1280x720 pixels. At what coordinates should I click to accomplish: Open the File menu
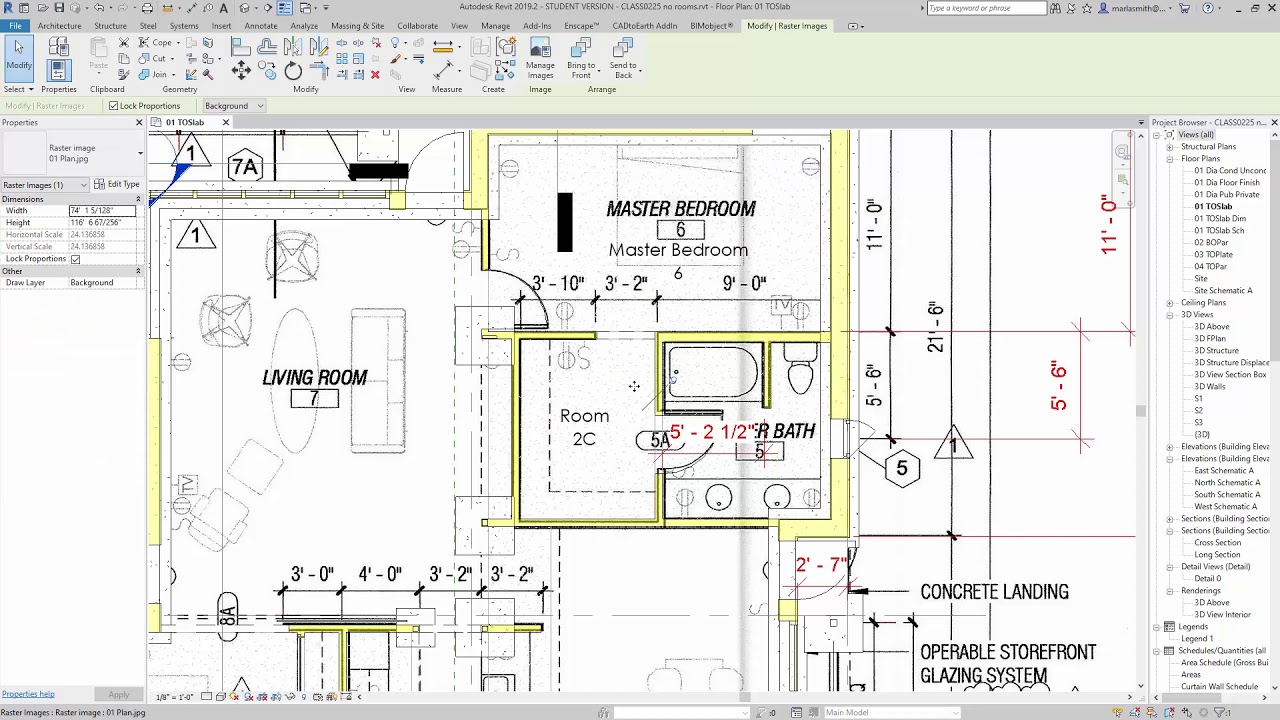[15, 26]
